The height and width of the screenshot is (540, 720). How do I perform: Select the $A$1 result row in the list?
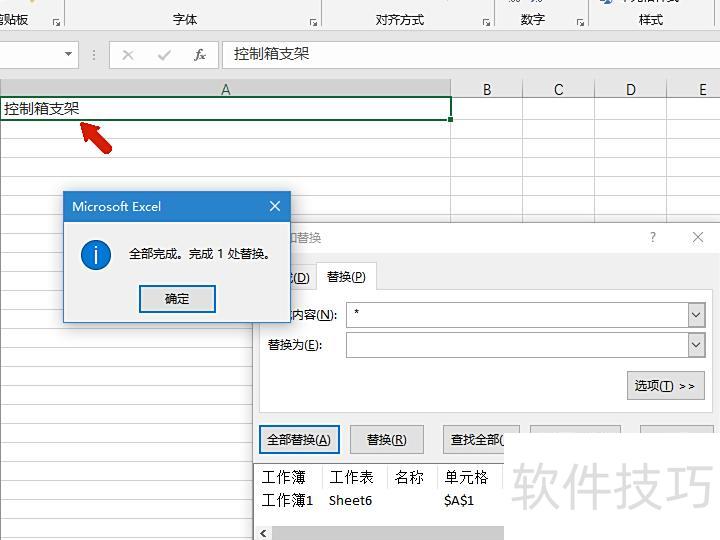click(x=380, y=500)
